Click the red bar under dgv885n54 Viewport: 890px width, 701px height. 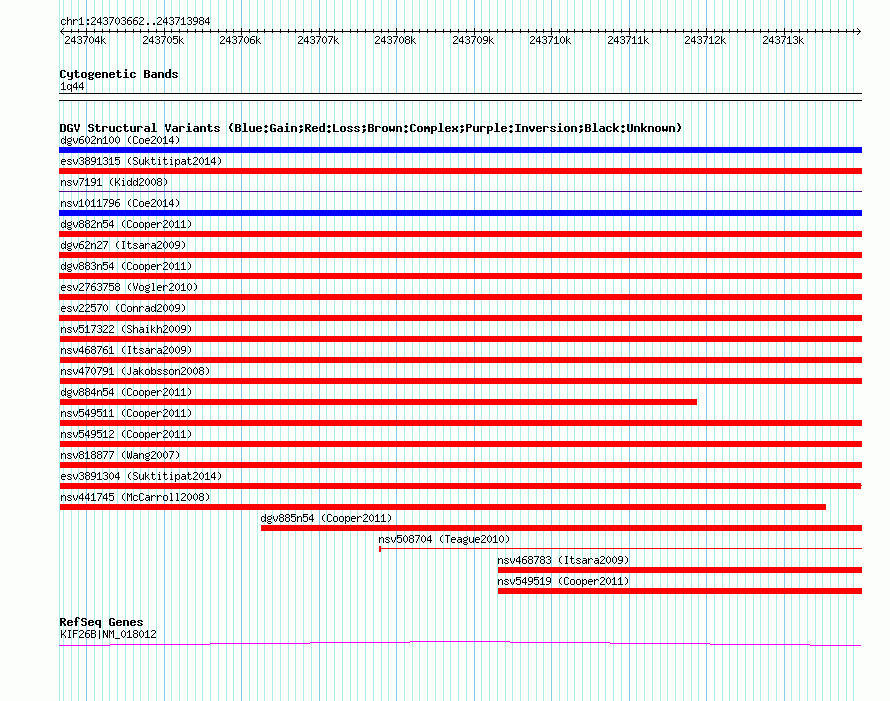point(561,528)
